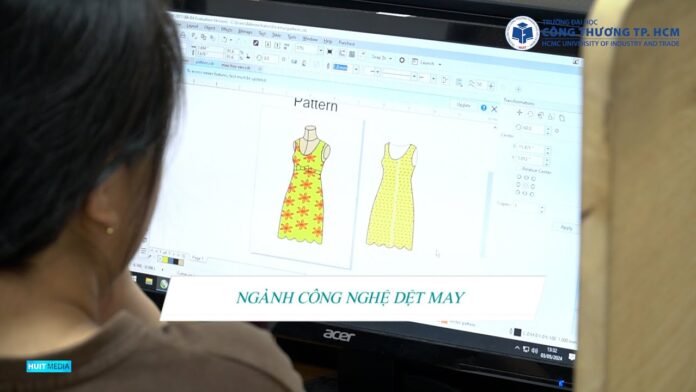Open the Help menu
Viewport: 696px width, 392px height.
click(328, 41)
